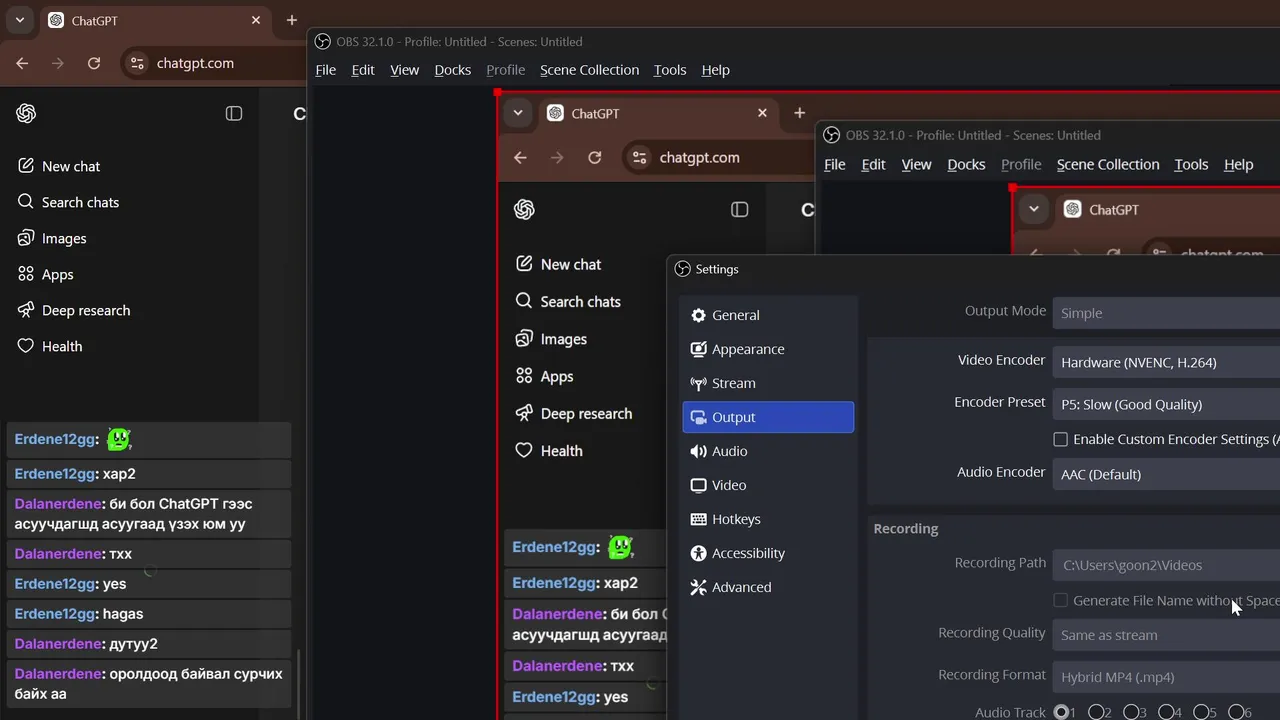Open Tools menu in the outer OBS window
This screenshot has height=720, width=1280.
[x=670, y=70]
